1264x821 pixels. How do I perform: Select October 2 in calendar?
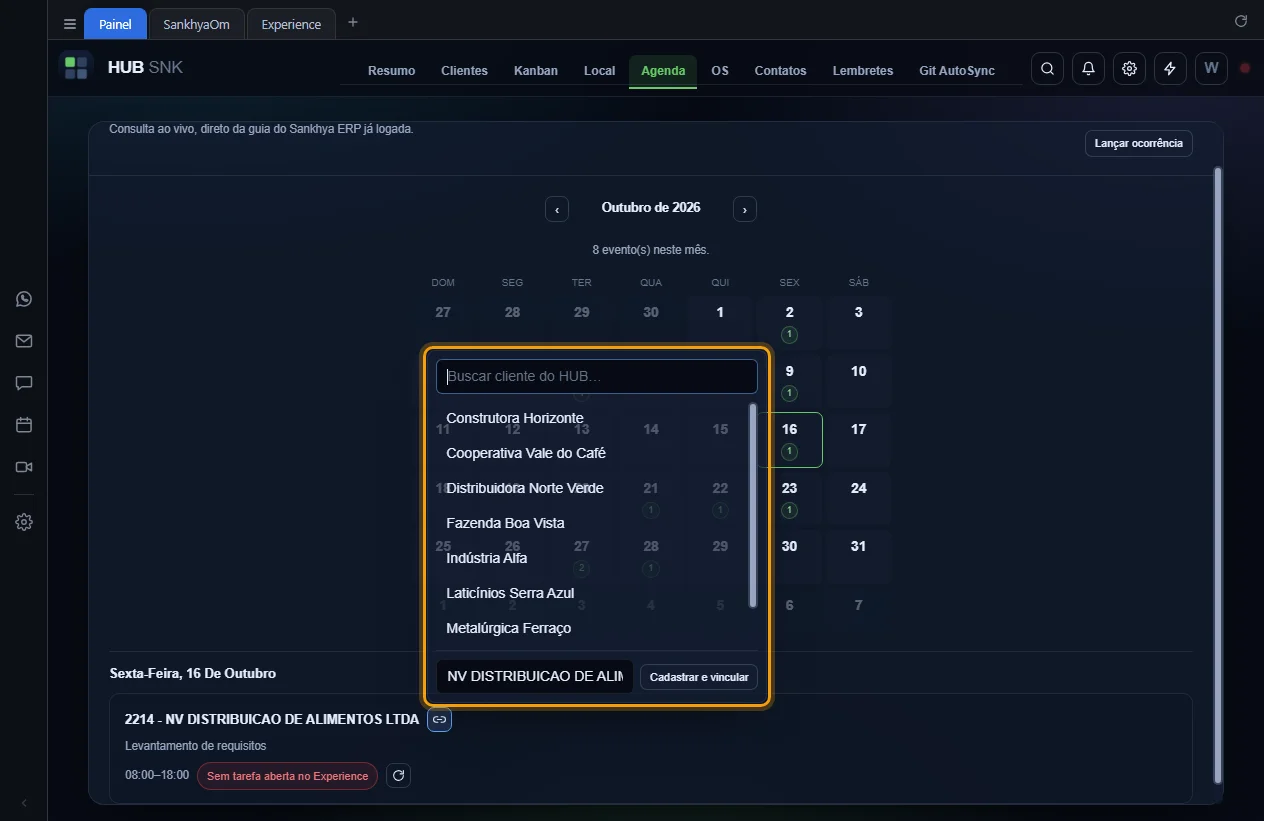click(x=789, y=322)
